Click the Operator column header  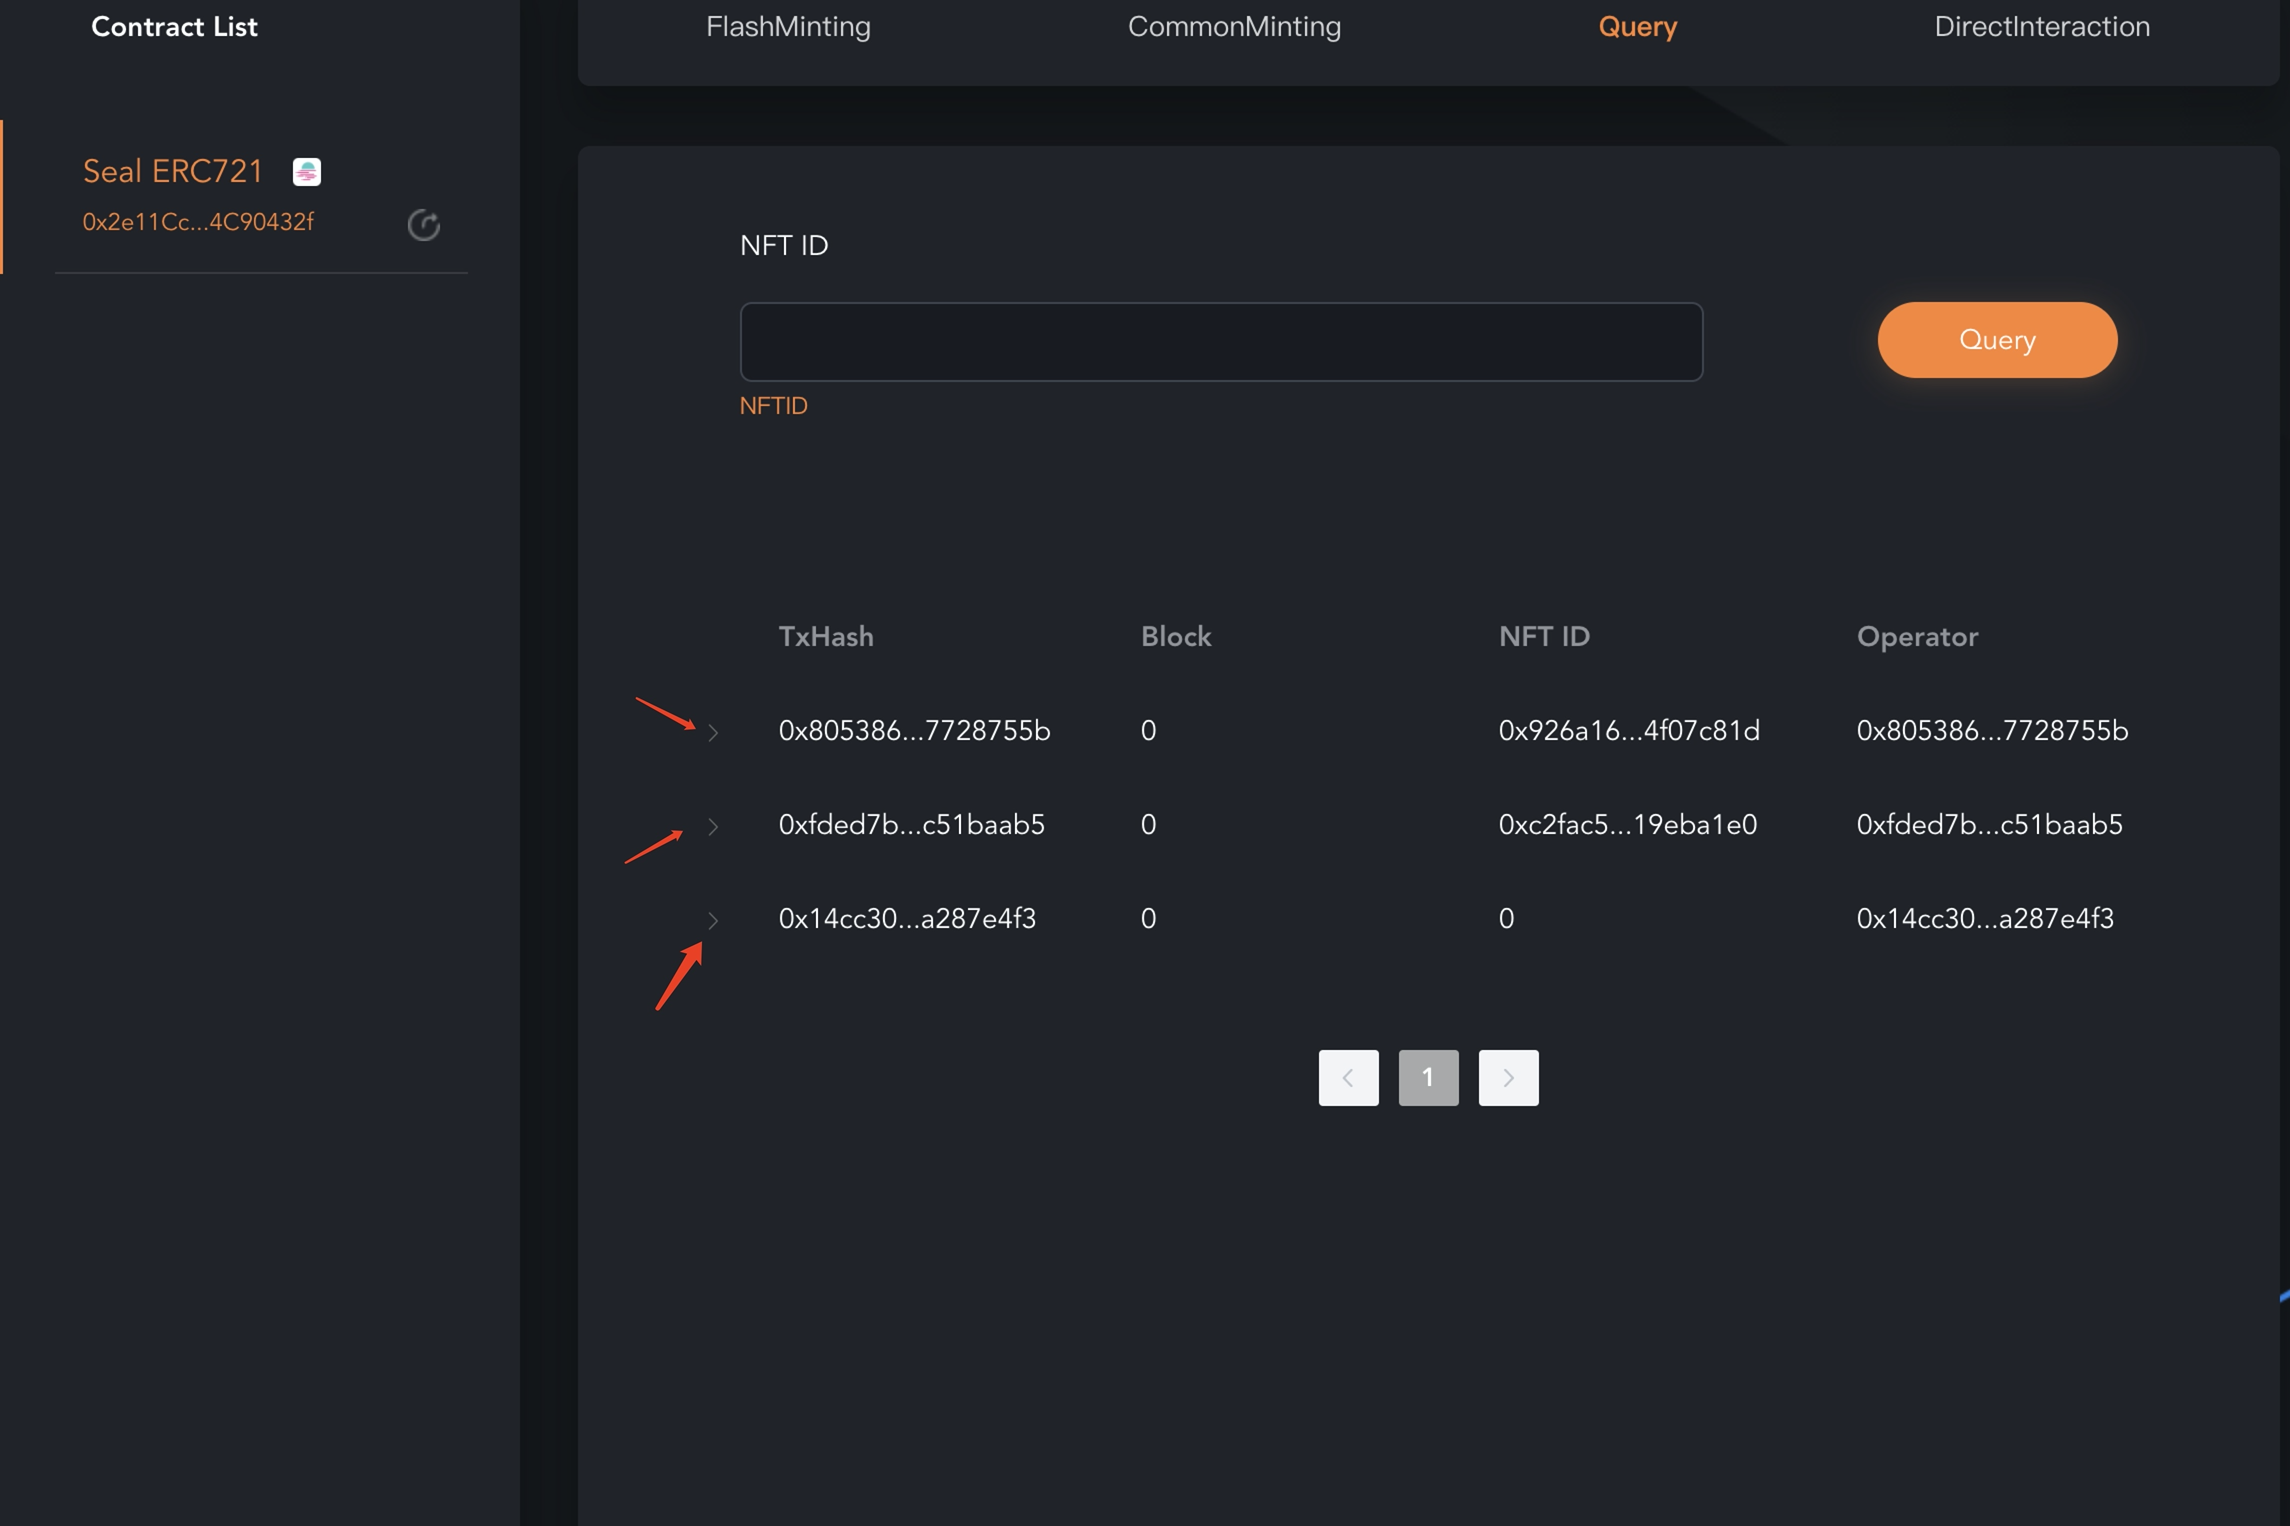point(1916,637)
